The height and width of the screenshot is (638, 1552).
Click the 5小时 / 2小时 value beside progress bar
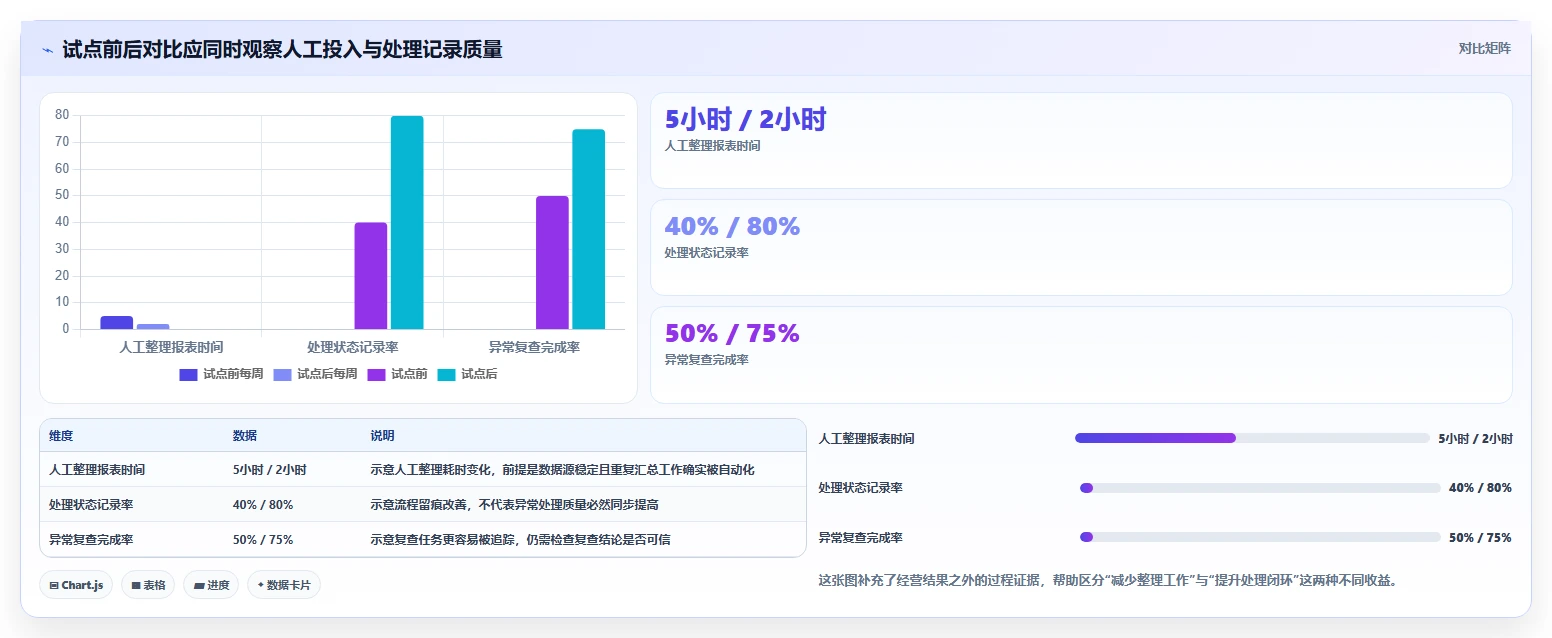1475,438
